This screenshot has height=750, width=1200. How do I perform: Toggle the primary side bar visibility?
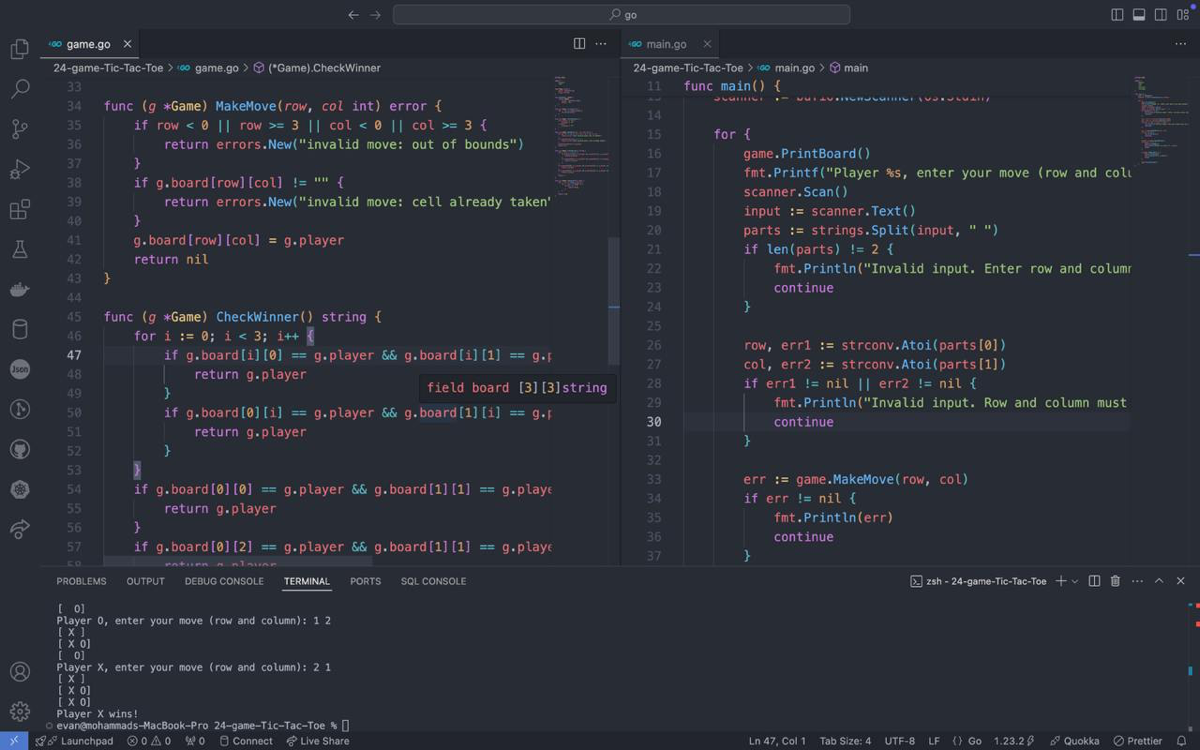point(1117,15)
